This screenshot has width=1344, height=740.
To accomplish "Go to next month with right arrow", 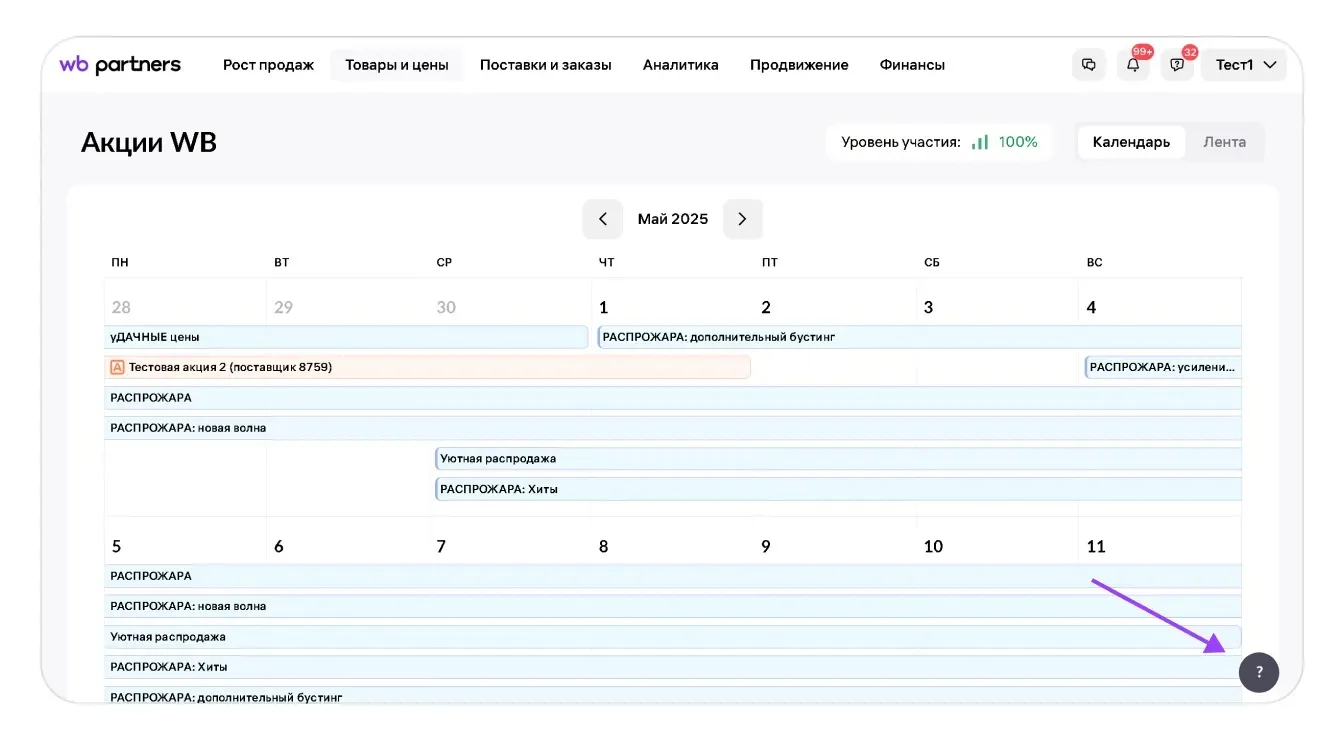I will 742,219.
